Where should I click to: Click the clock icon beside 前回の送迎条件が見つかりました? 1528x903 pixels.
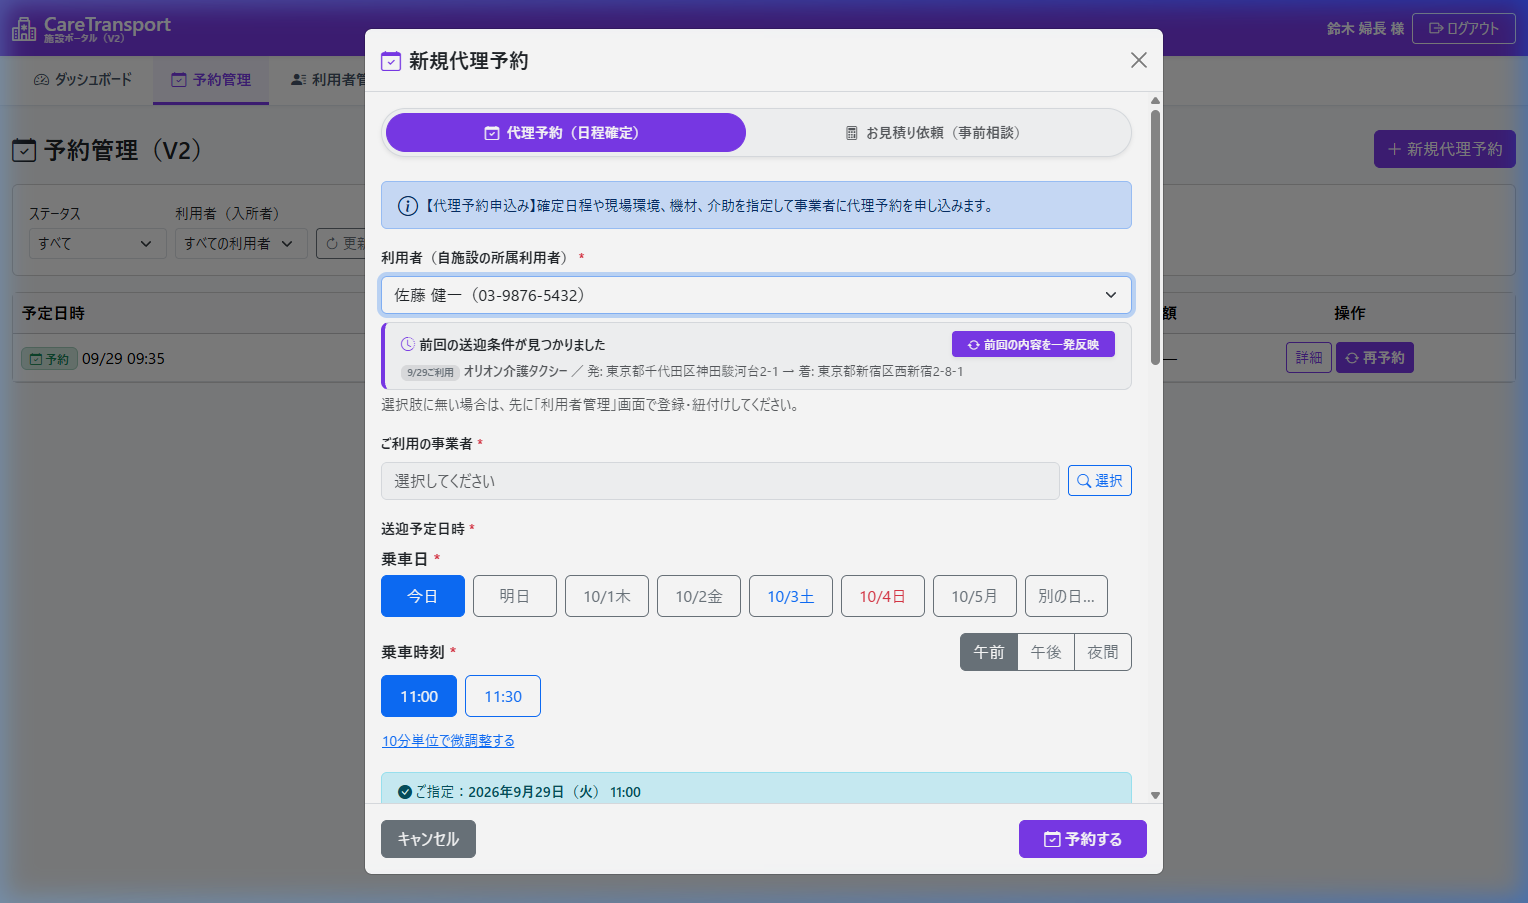(x=408, y=344)
